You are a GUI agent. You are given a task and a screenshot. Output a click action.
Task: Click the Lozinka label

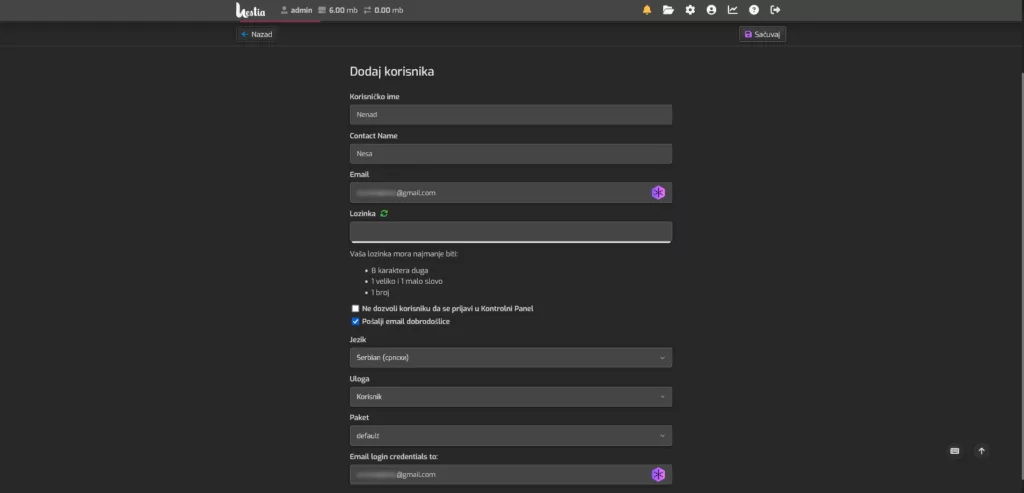point(362,214)
